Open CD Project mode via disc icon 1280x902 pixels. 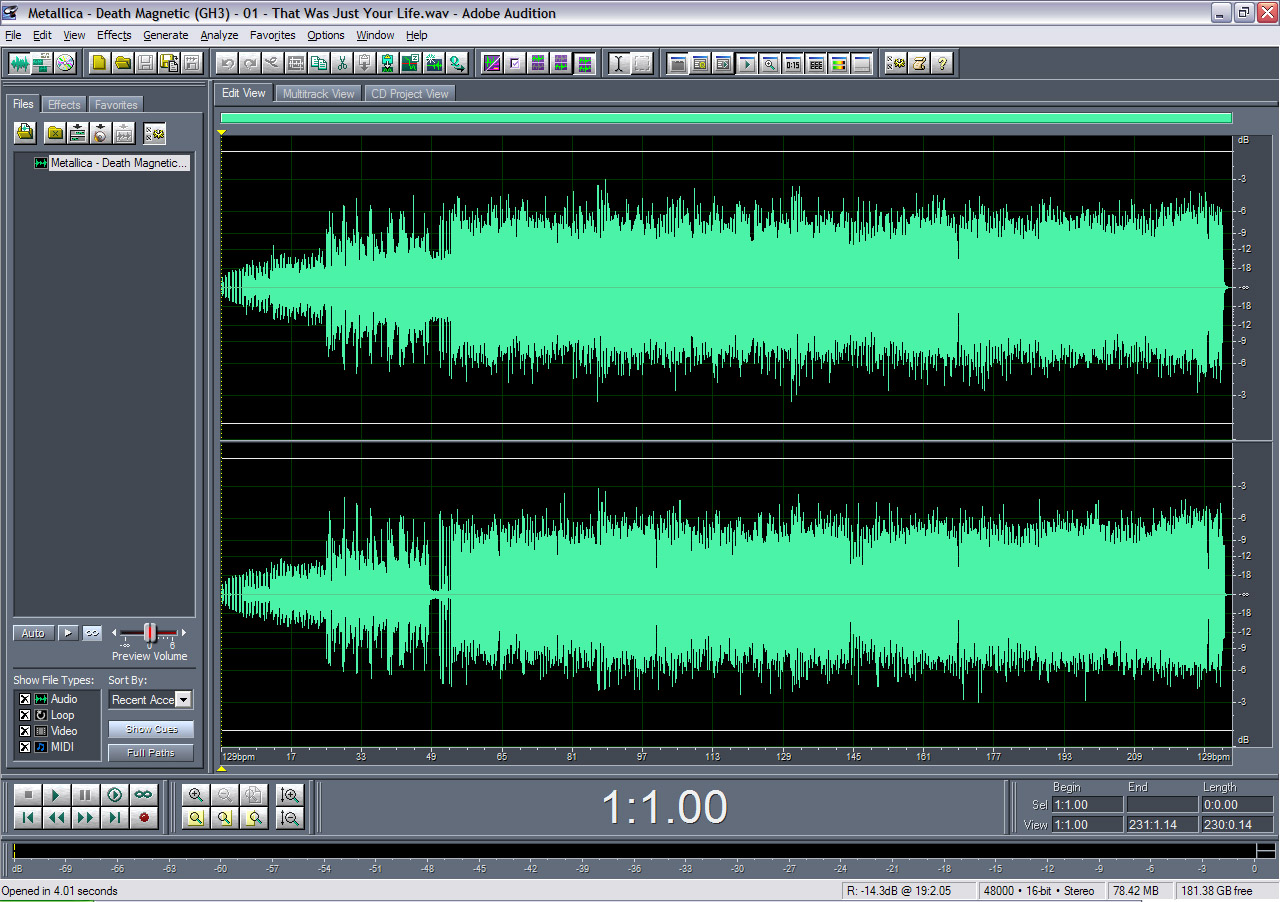point(65,63)
